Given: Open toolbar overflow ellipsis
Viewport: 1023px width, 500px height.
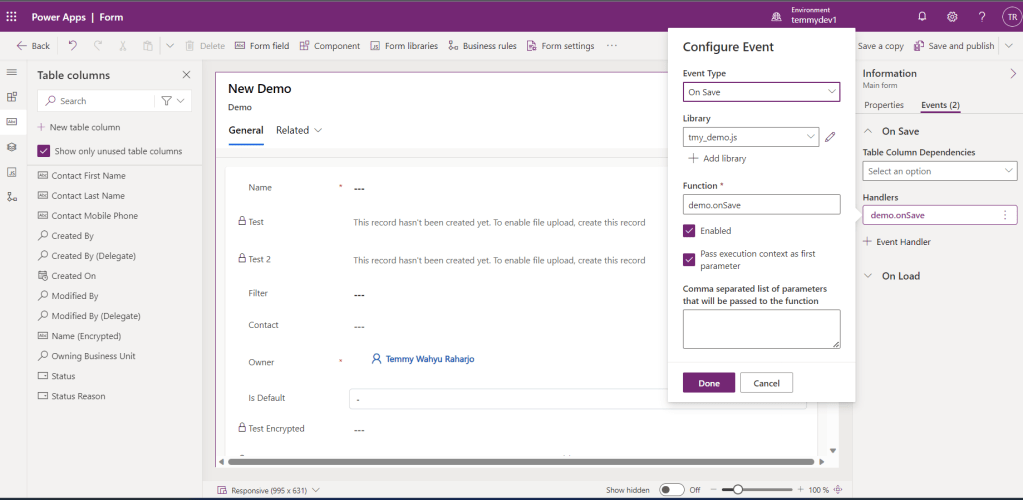Looking at the screenshot, I should (611, 46).
